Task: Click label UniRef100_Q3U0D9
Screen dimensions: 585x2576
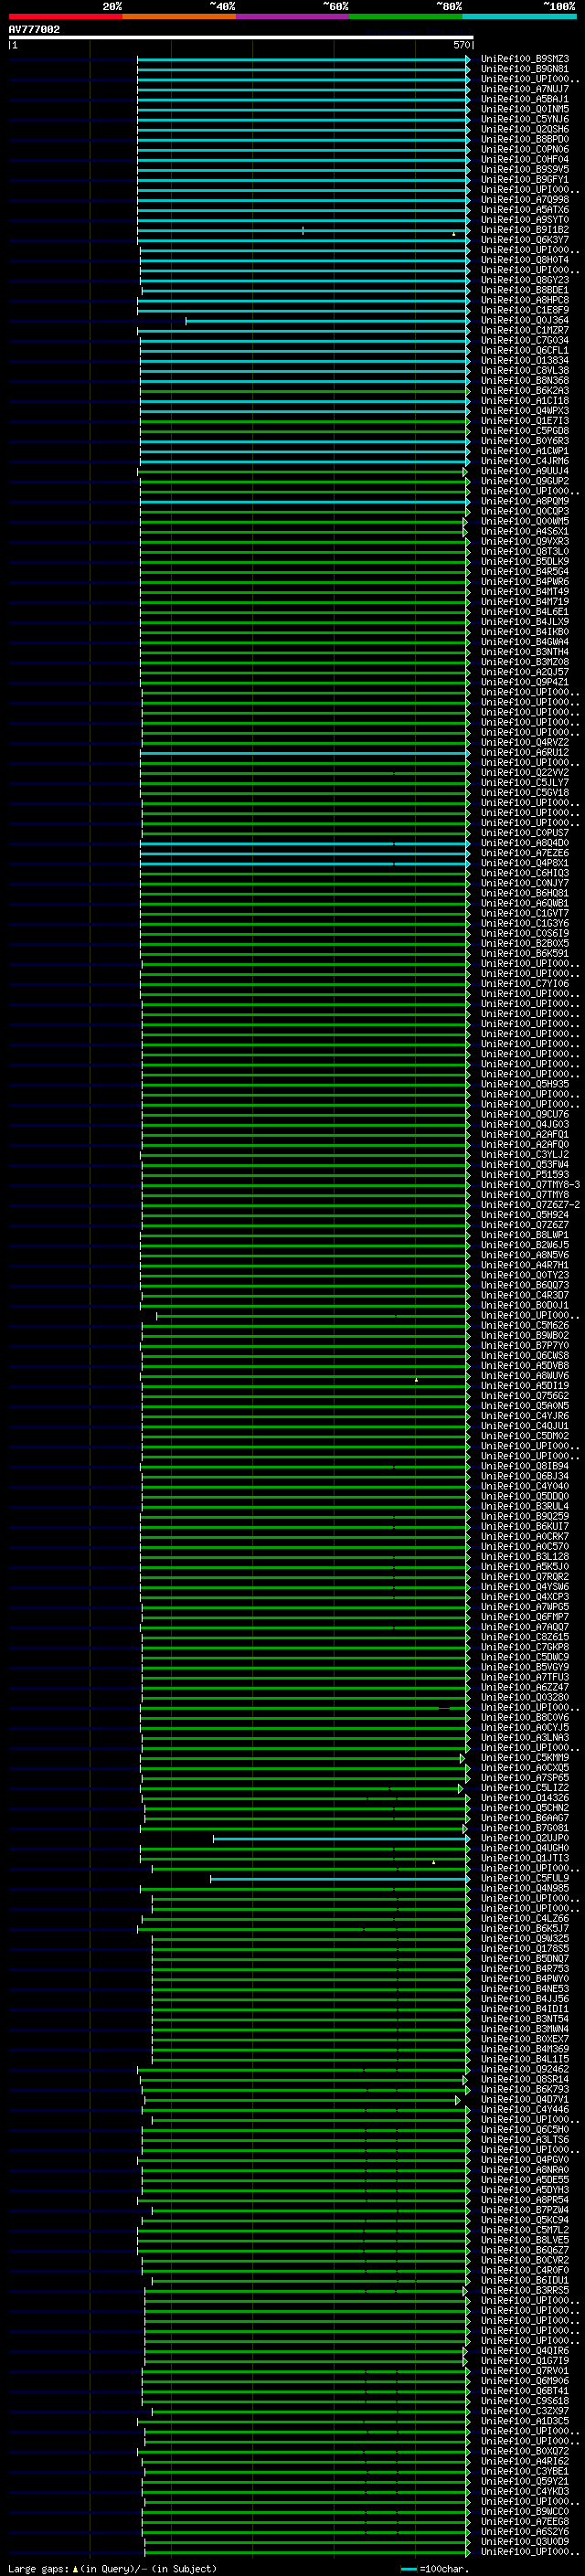Action: 524,2541
